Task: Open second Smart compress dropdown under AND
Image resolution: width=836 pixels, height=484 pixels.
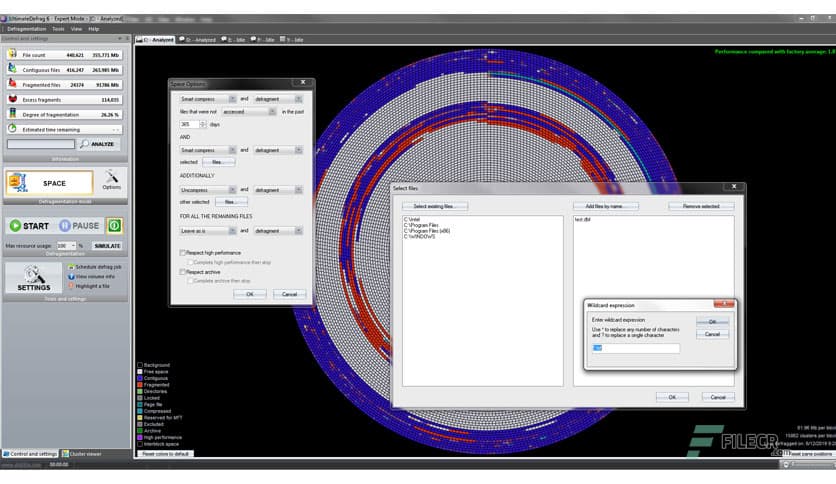Action: point(207,150)
